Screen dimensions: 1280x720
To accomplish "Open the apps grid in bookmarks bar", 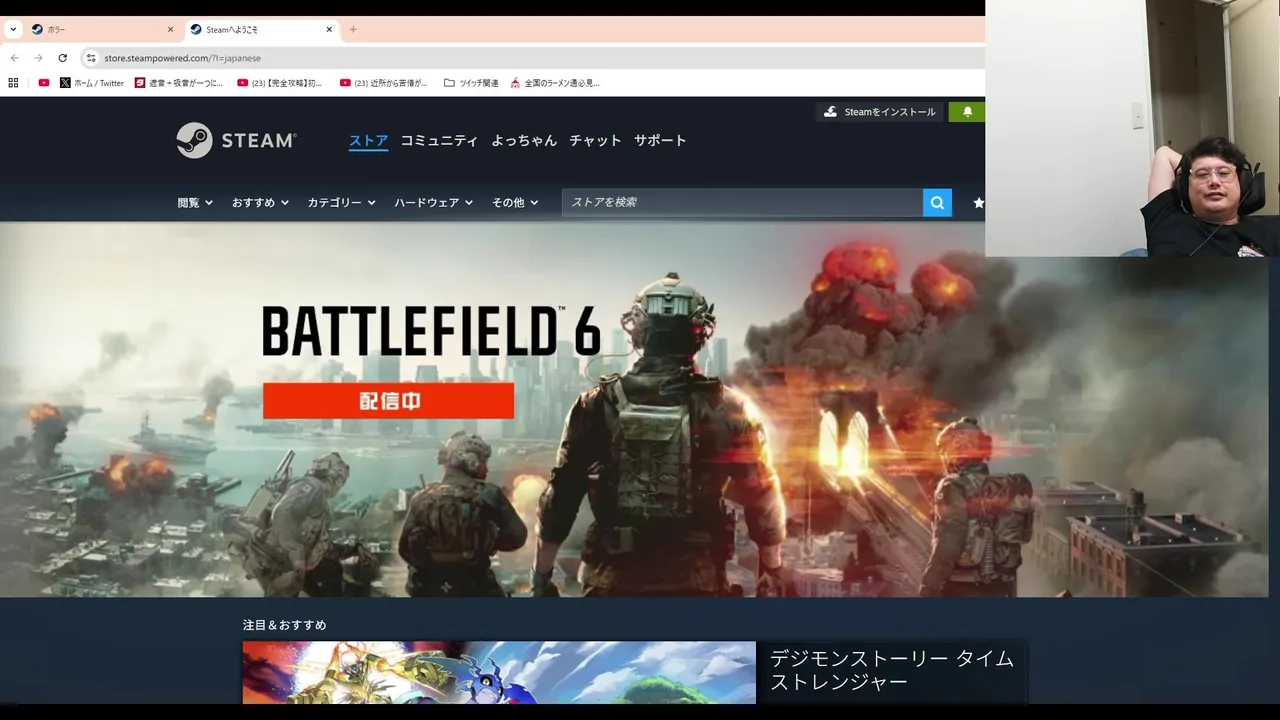I will pyautogui.click(x=13, y=83).
